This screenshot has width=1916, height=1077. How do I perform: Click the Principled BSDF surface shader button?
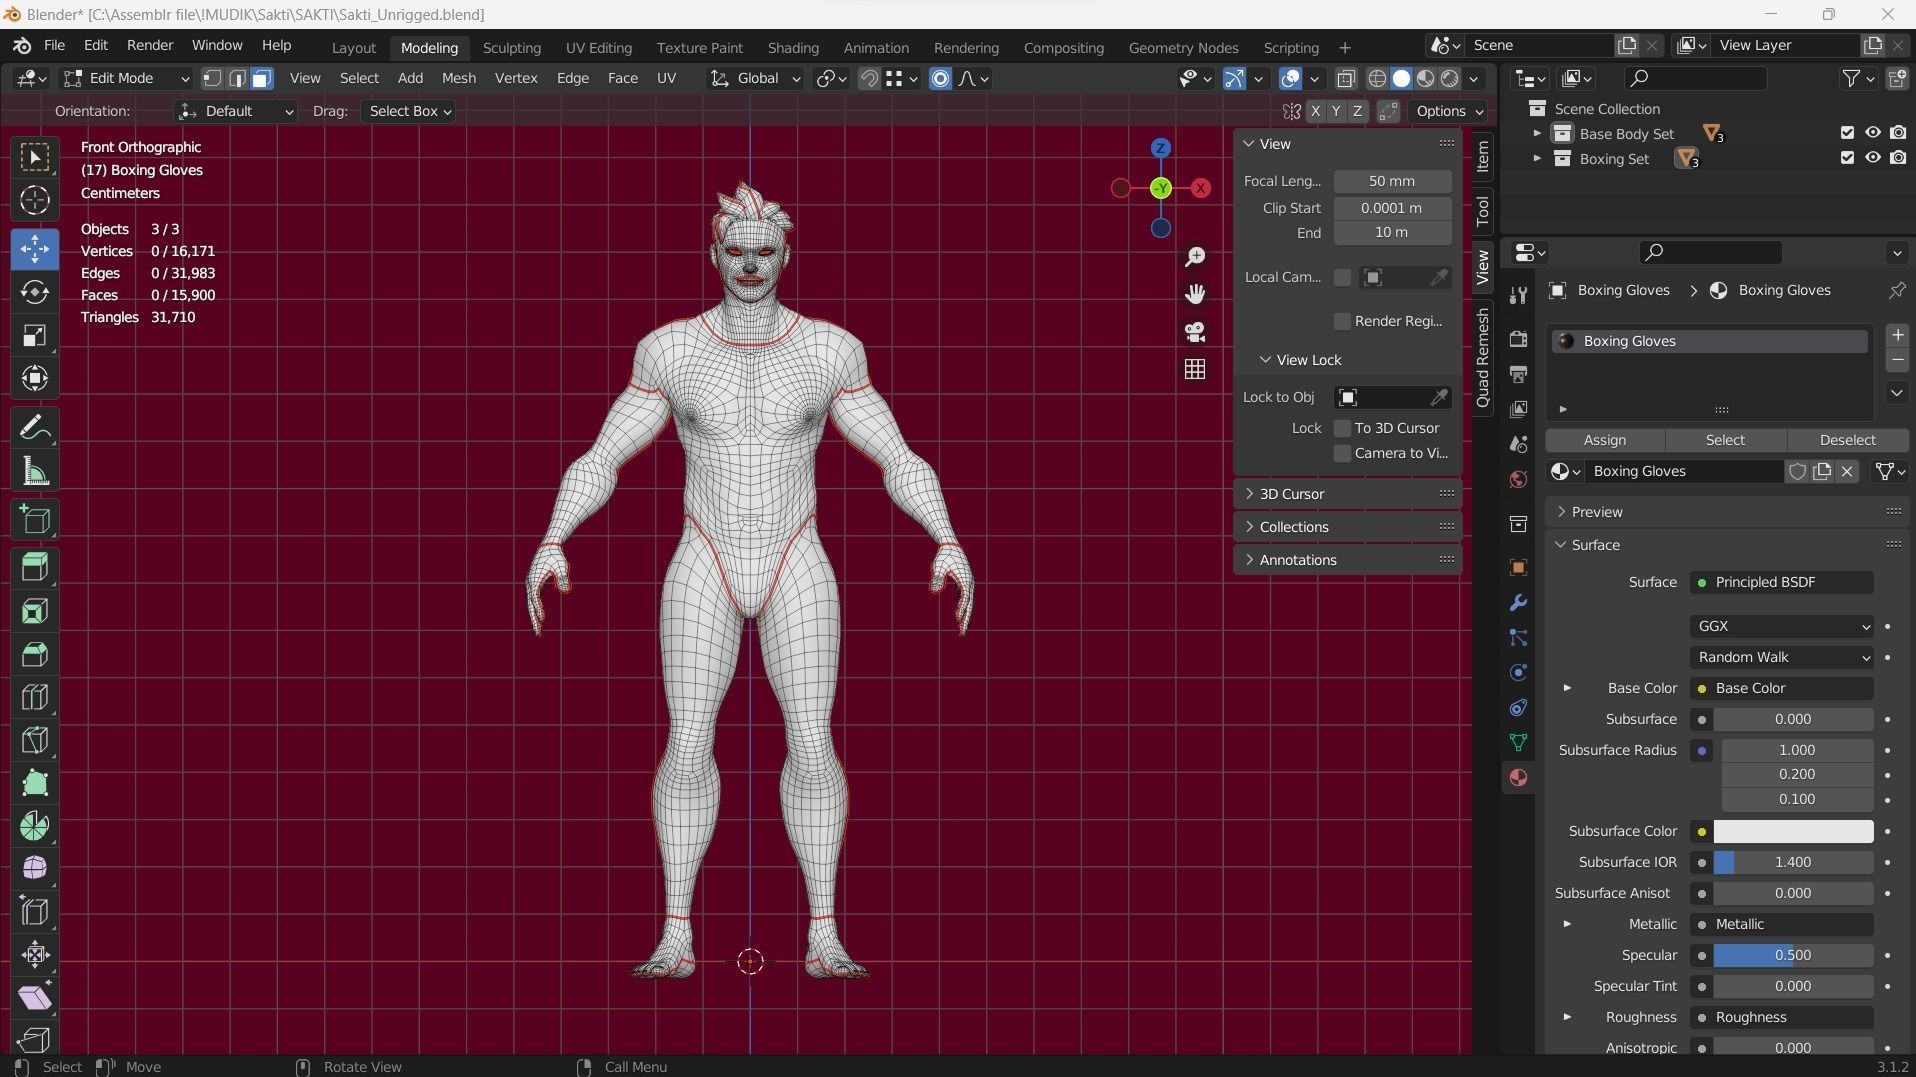tap(1782, 582)
